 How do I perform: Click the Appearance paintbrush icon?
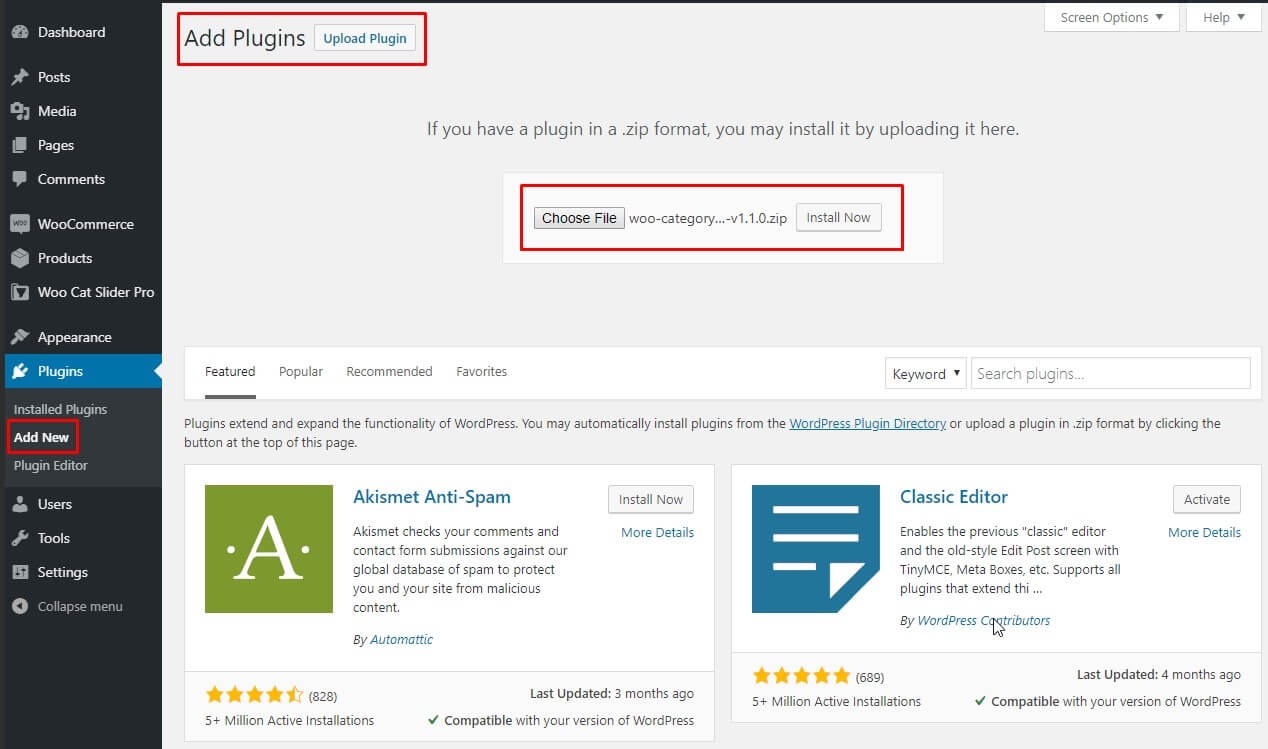19,337
